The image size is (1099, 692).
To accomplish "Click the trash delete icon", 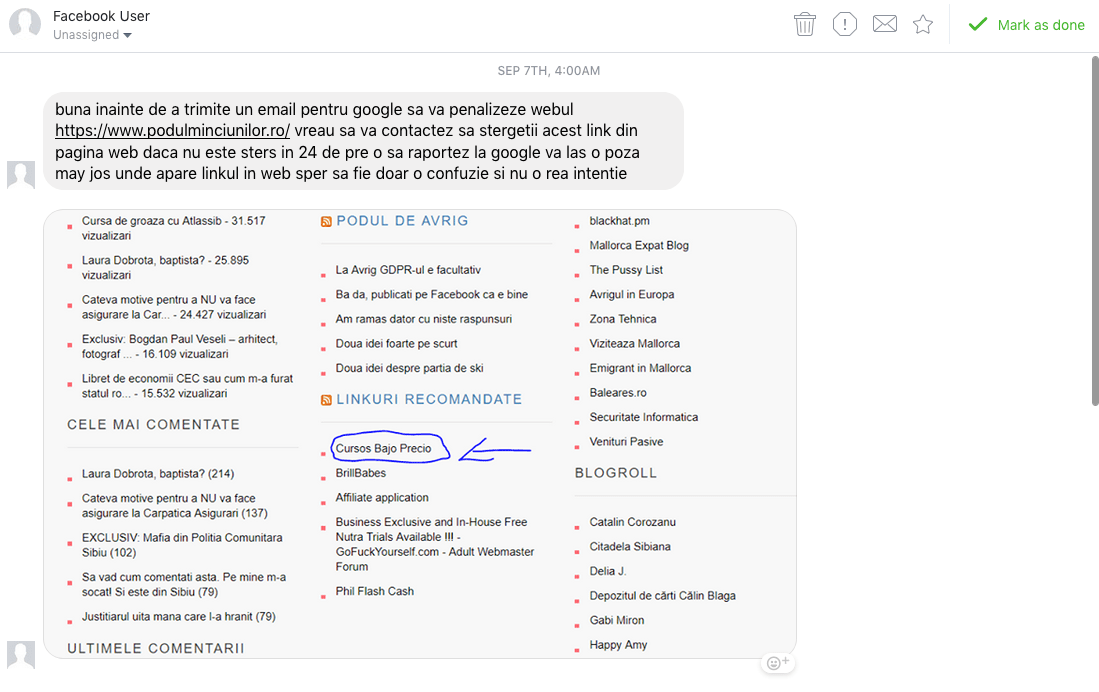I will click(805, 25).
